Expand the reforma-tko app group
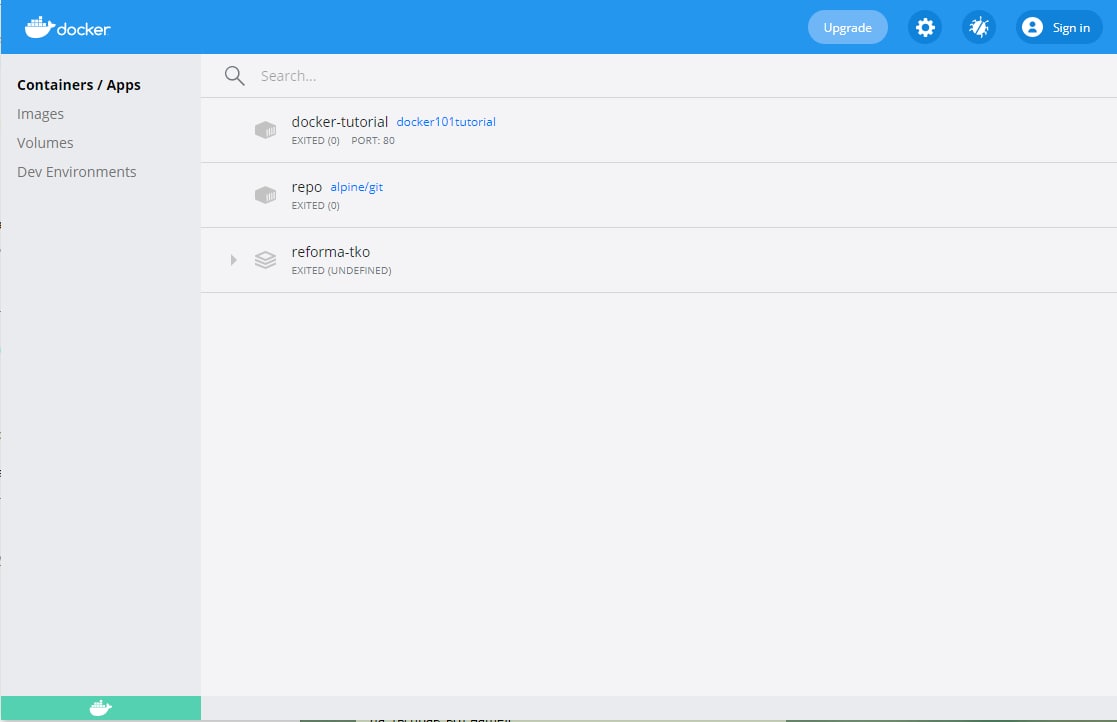1117x722 pixels. 233,260
